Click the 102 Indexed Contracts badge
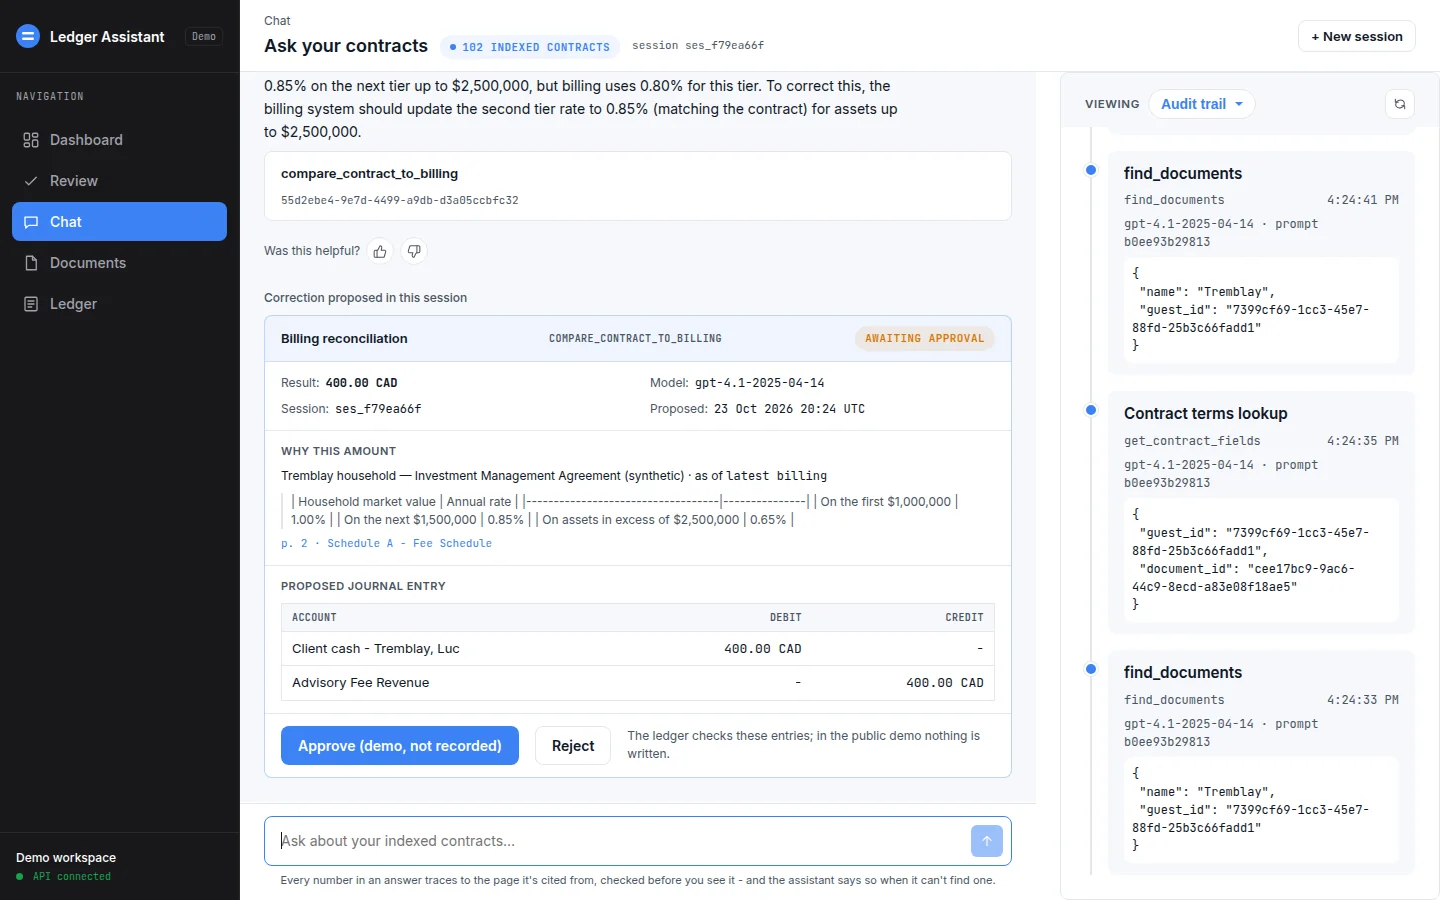This screenshot has height=900, width=1440. click(x=530, y=47)
